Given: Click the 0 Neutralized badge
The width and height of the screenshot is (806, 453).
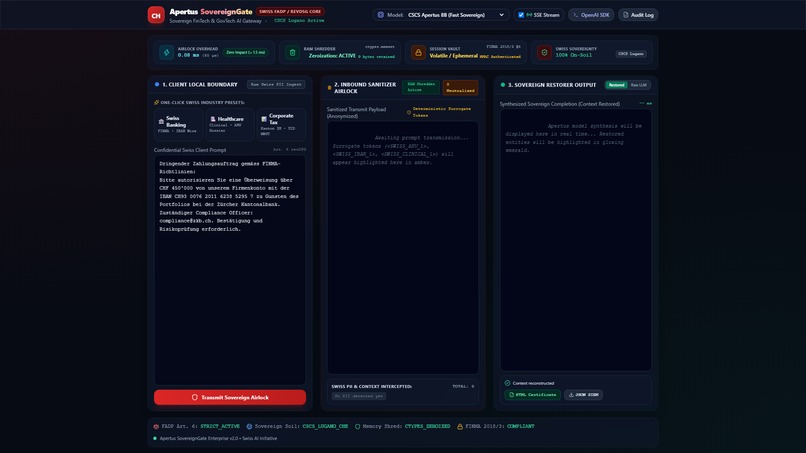Looking at the screenshot, I should coord(460,87).
